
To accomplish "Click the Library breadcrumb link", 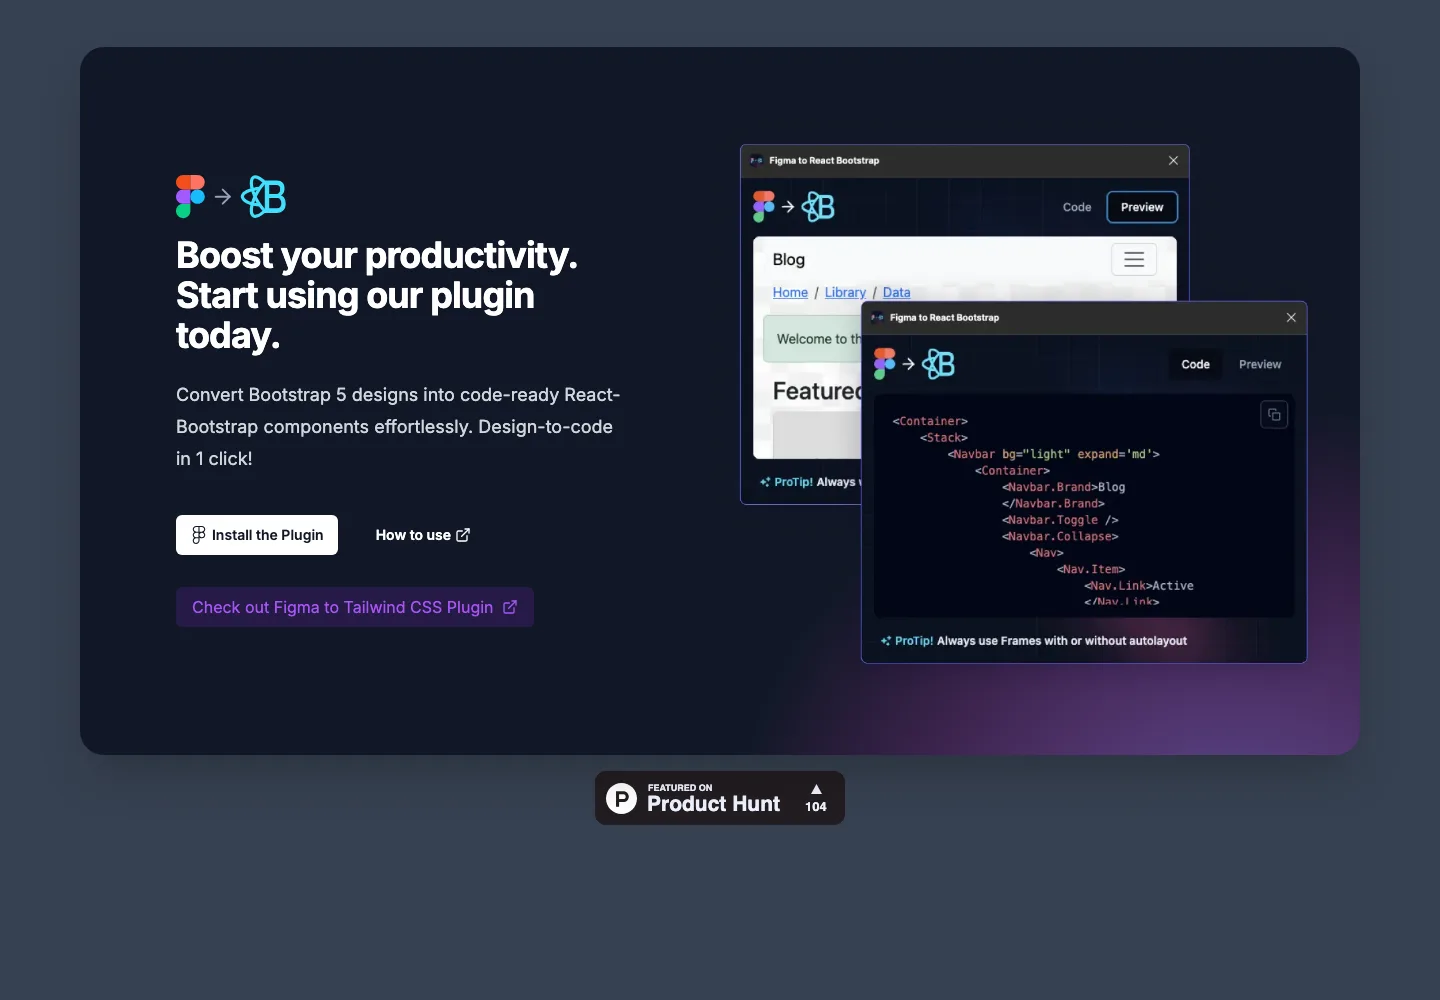I will coord(845,292).
